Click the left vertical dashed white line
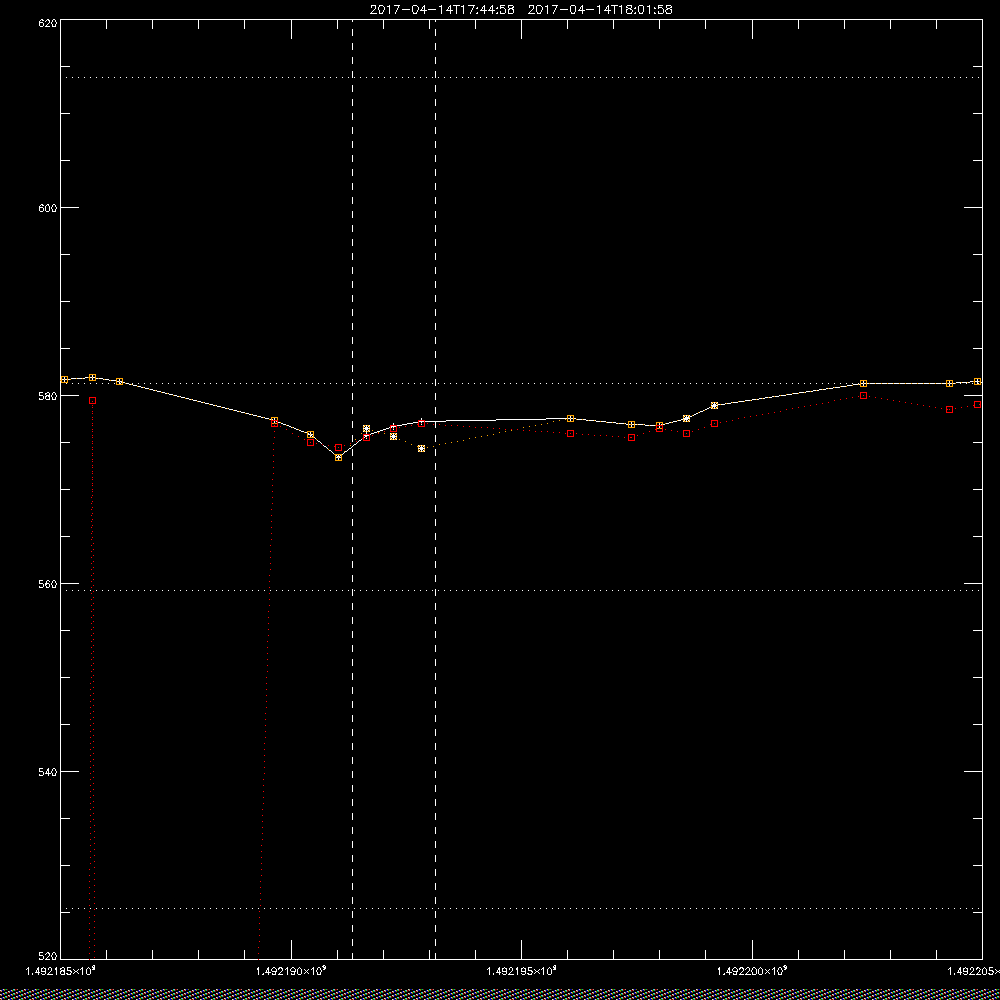This screenshot has height=1000, width=1000. click(353, 490)
